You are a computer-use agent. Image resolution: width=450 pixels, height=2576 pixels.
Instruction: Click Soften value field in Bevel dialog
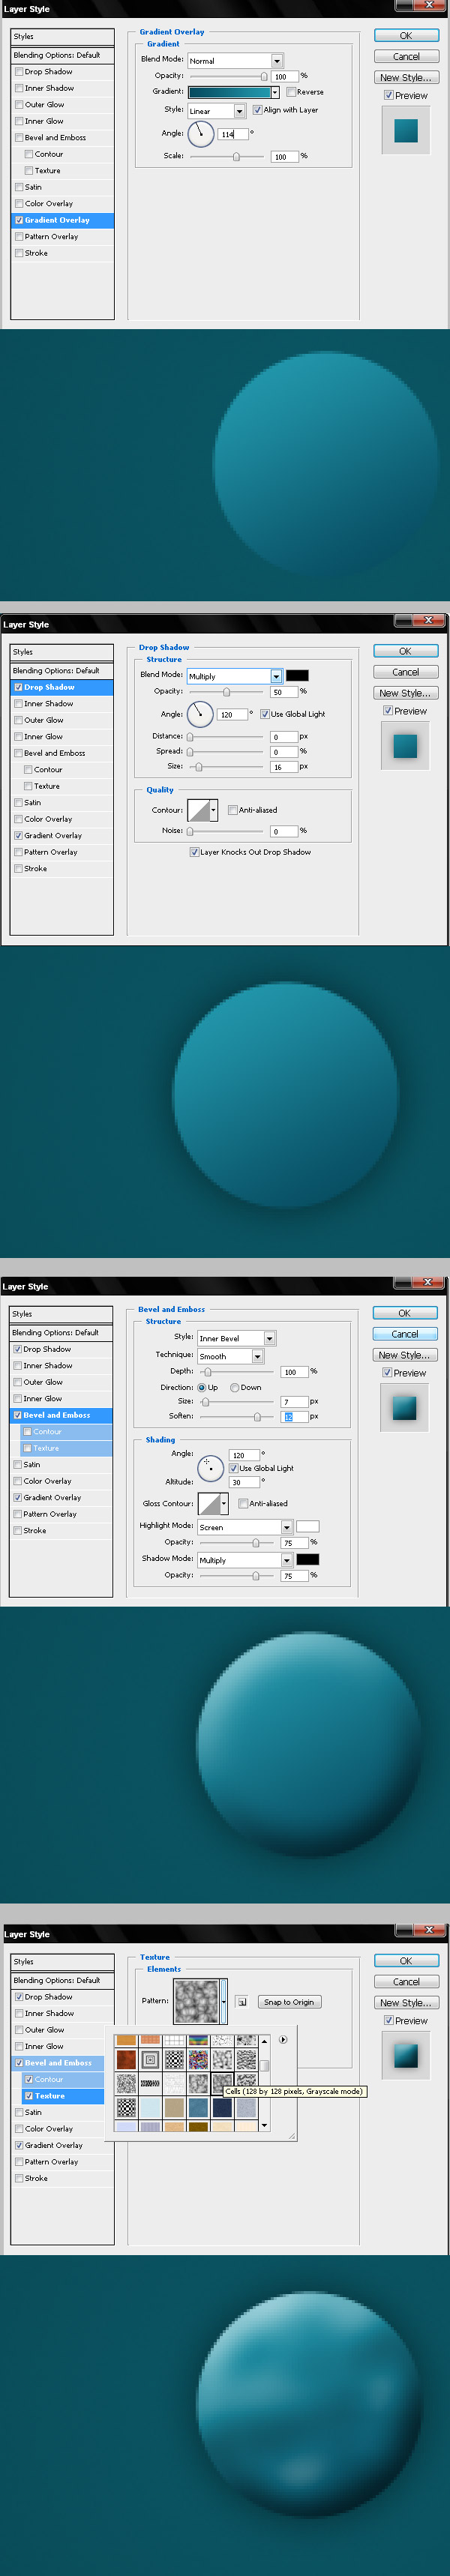[294, 1417]
